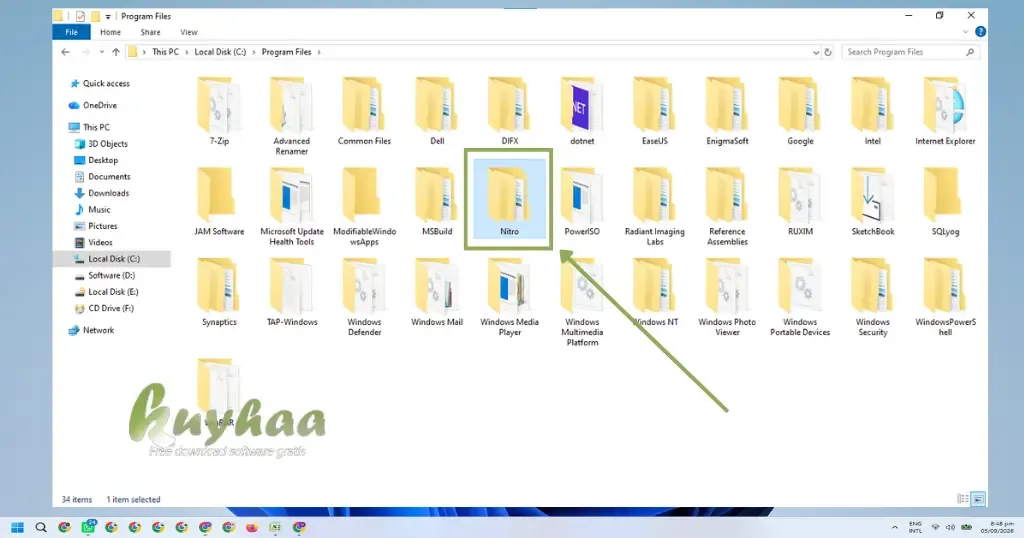Screen dimensions: 1024x538
Task: Show hidden system tray icons
Action: pos(895,528)
